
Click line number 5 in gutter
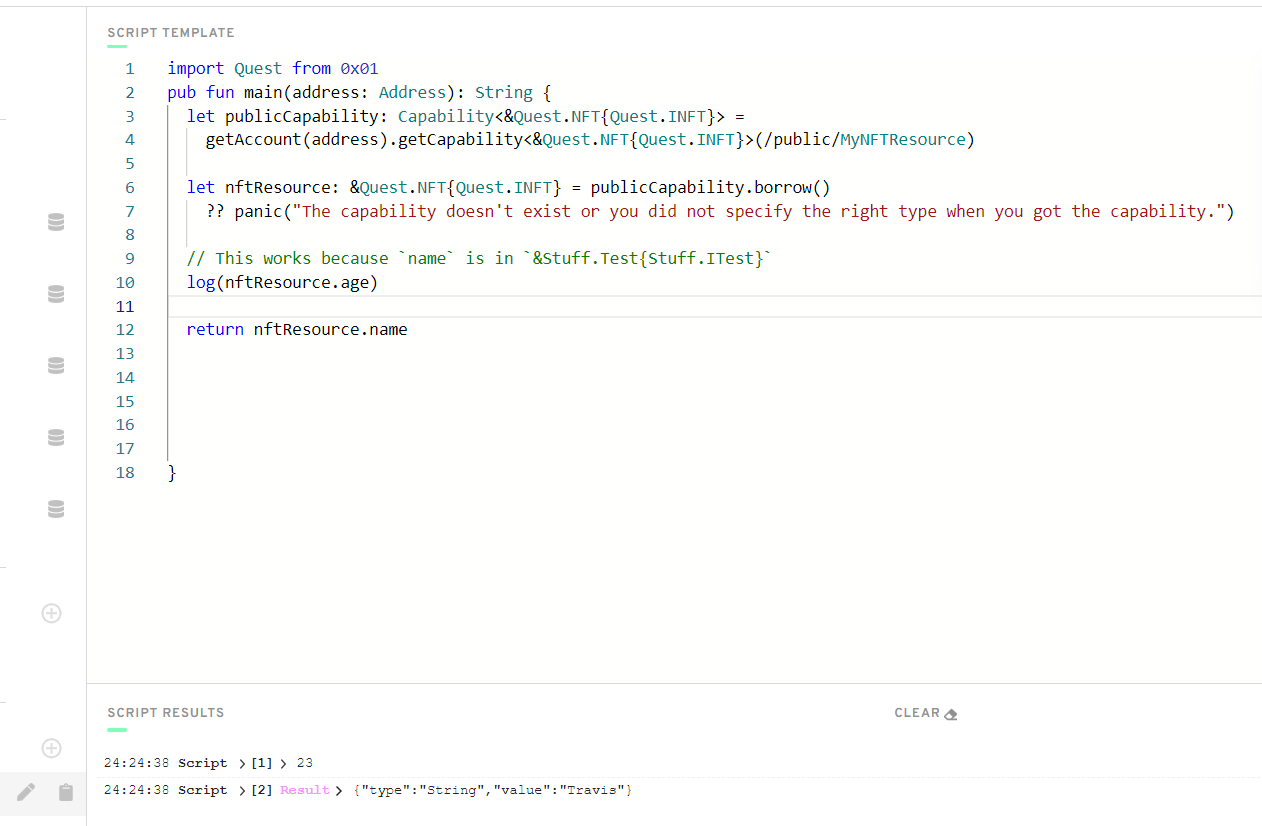129,164
